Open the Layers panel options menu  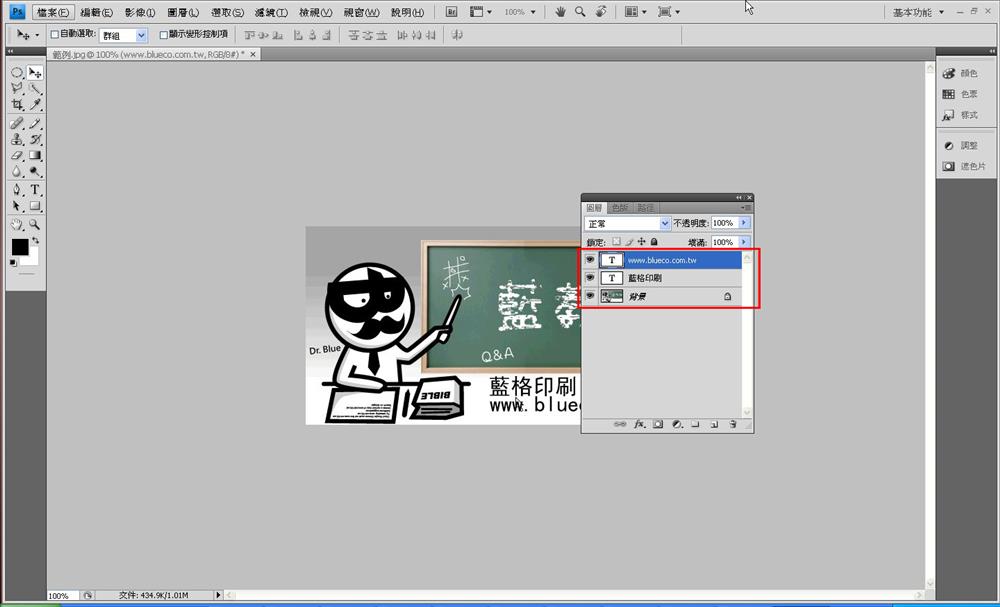pyautogui.click(x=747, y=208)
